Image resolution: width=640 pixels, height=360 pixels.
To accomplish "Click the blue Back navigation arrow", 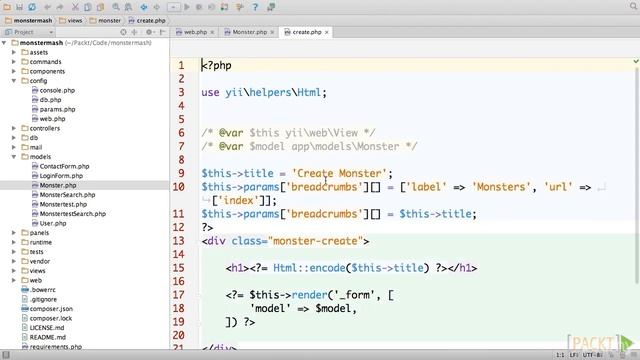I will 144,7.
